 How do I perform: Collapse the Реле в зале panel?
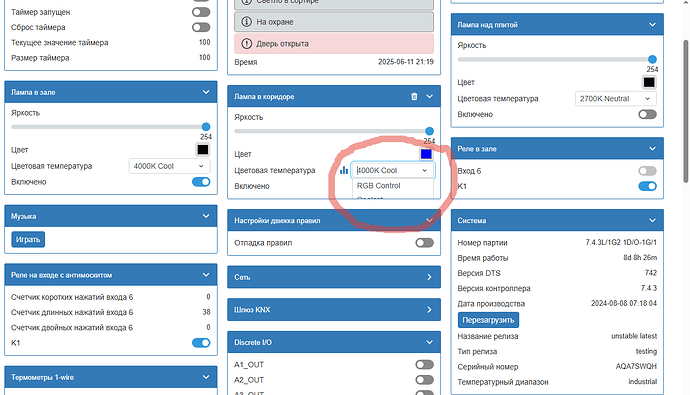pos(652,149)
